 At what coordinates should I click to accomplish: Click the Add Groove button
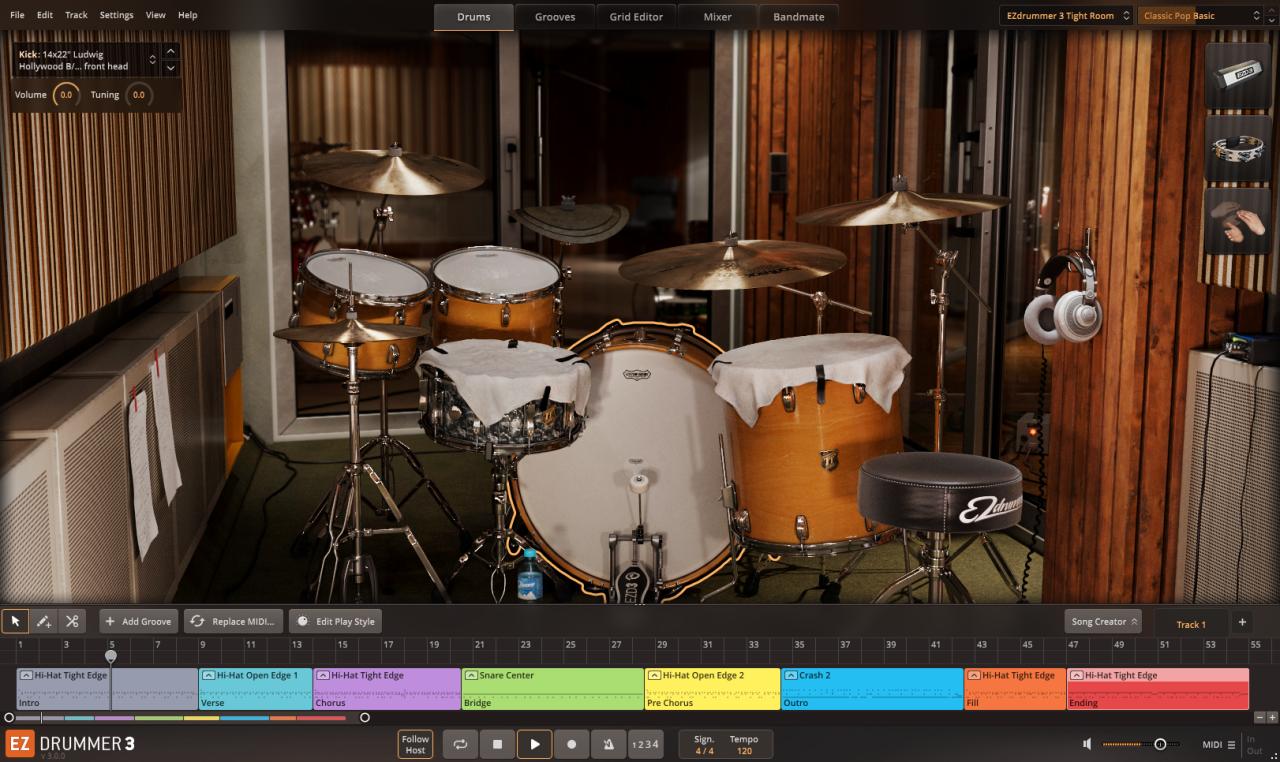click(138, 621)
